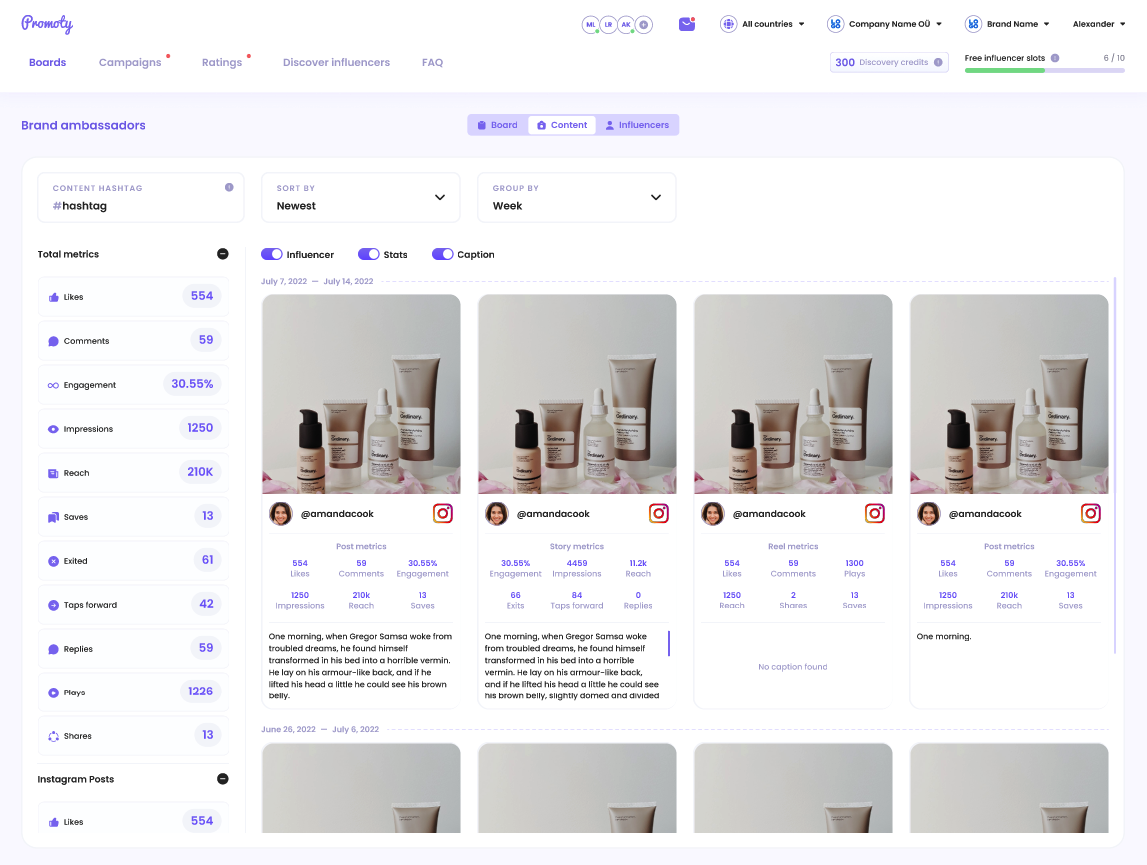Viewport: 1147px width, 865px height.
Task: Toggle the Caption switch
Action: click(x=443, y=254)
